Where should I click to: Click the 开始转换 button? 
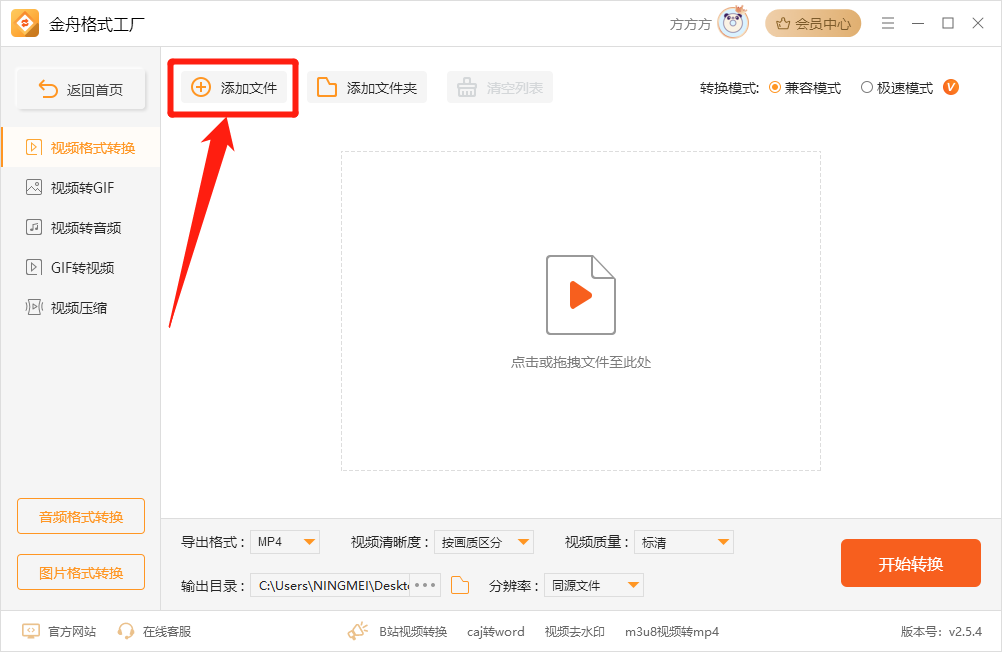(x=910, y=564)
